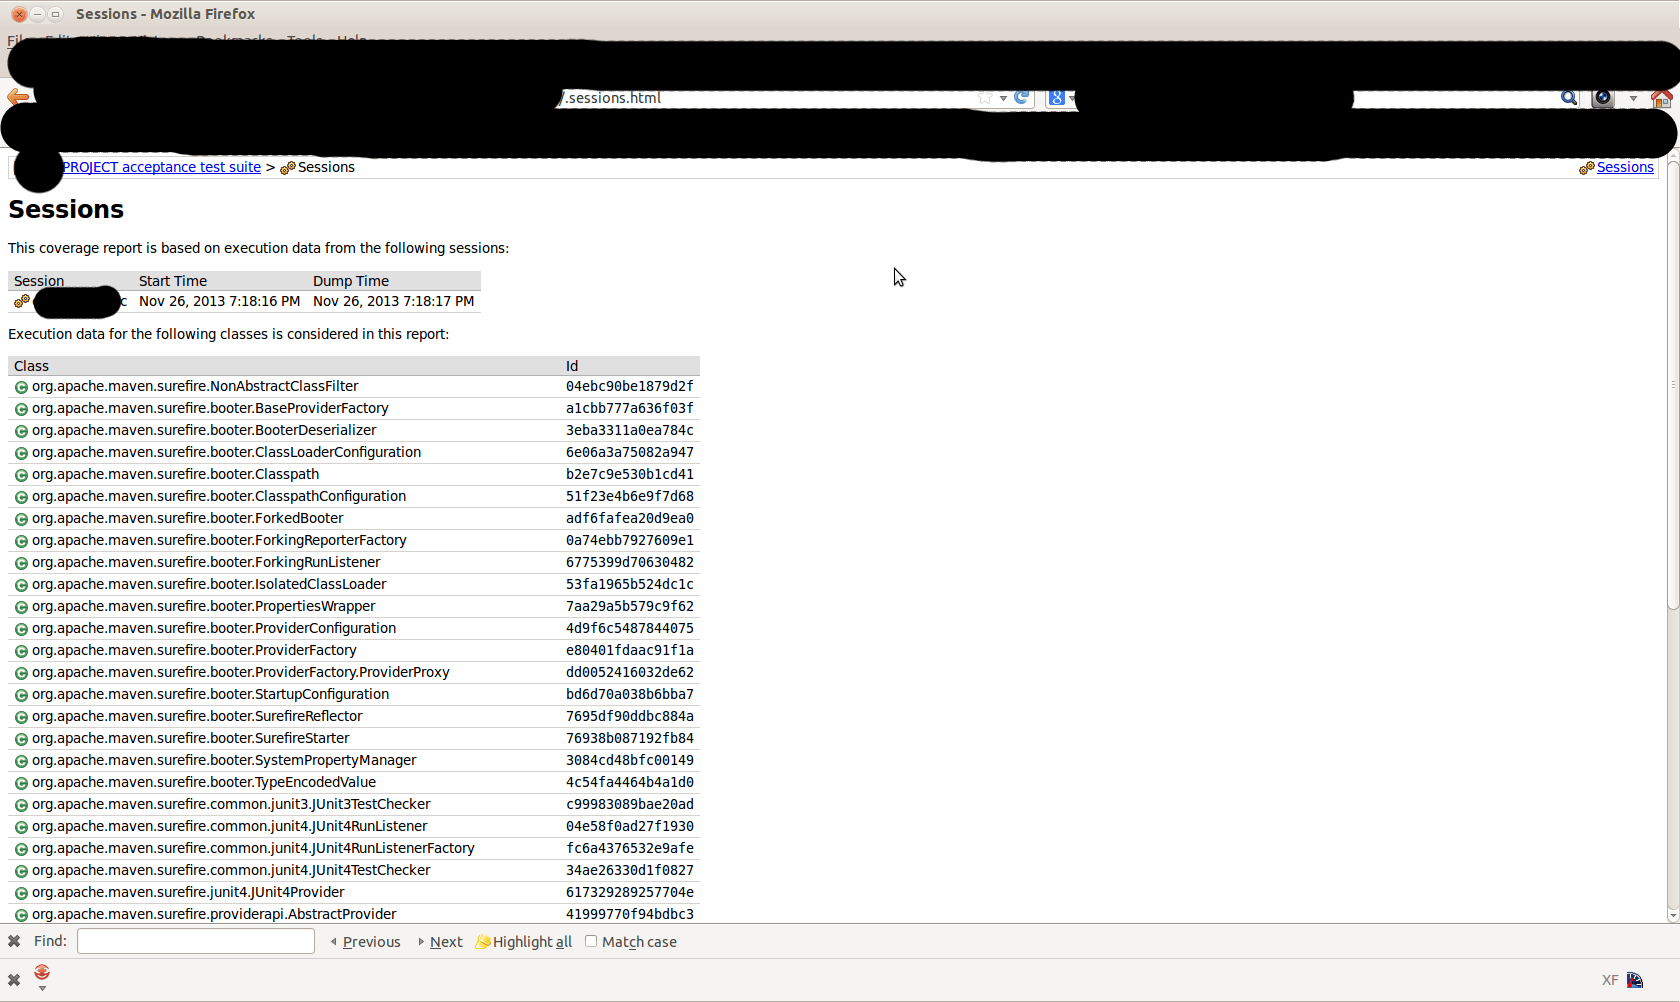
Task: Click the class icon for PropertiesWrapper
Action: (x=21, y=607)
